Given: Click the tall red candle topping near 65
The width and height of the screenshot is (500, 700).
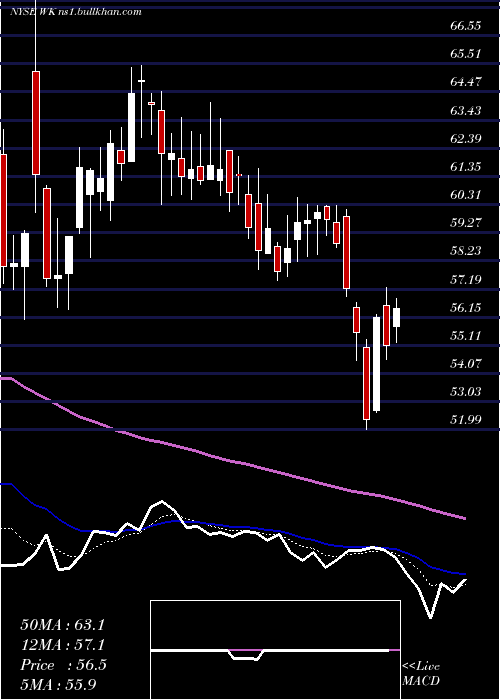Looking at the screenshot, I should (x=36, y=123).
